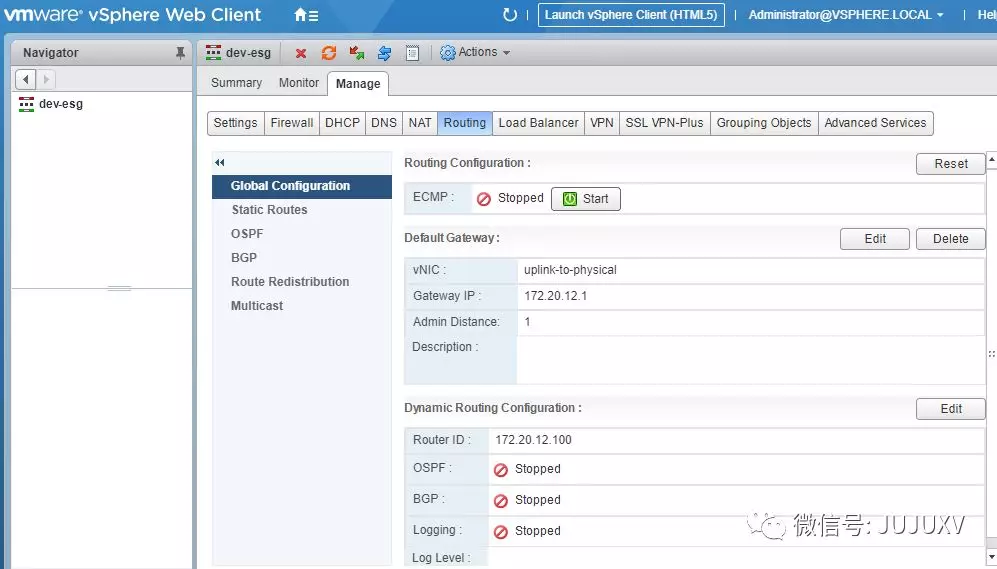Delete the Default Gateway

pyautogui.click(x=951, y=238)
